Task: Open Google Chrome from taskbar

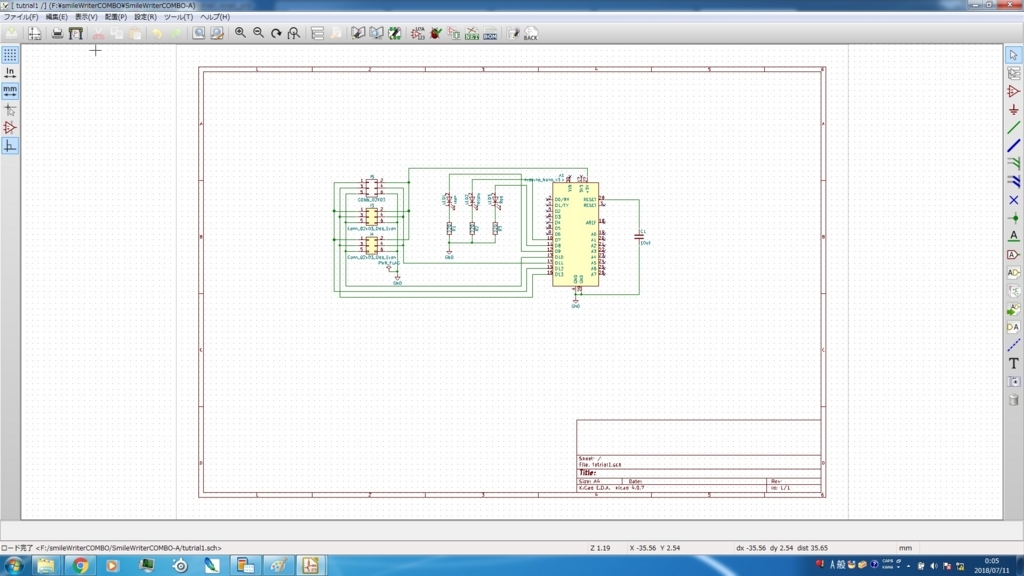Action: 80,566
